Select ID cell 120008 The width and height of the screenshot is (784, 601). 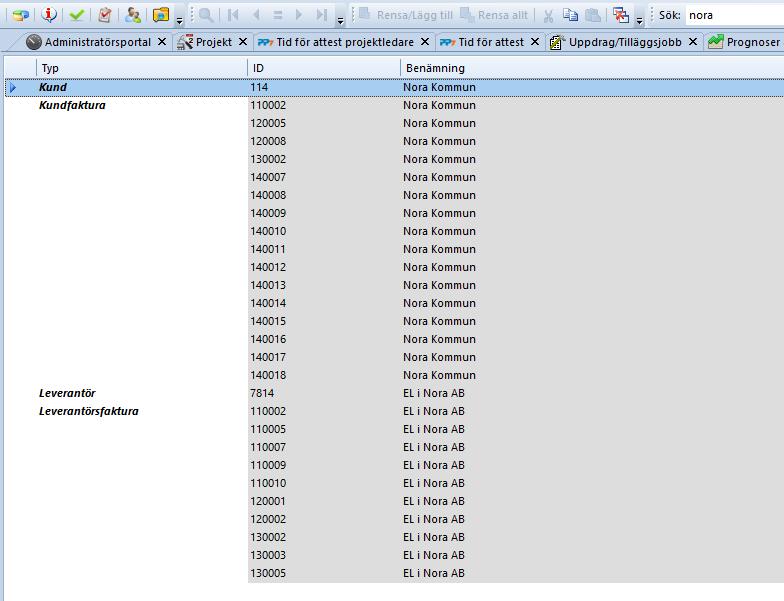click(x=324, y=141)
